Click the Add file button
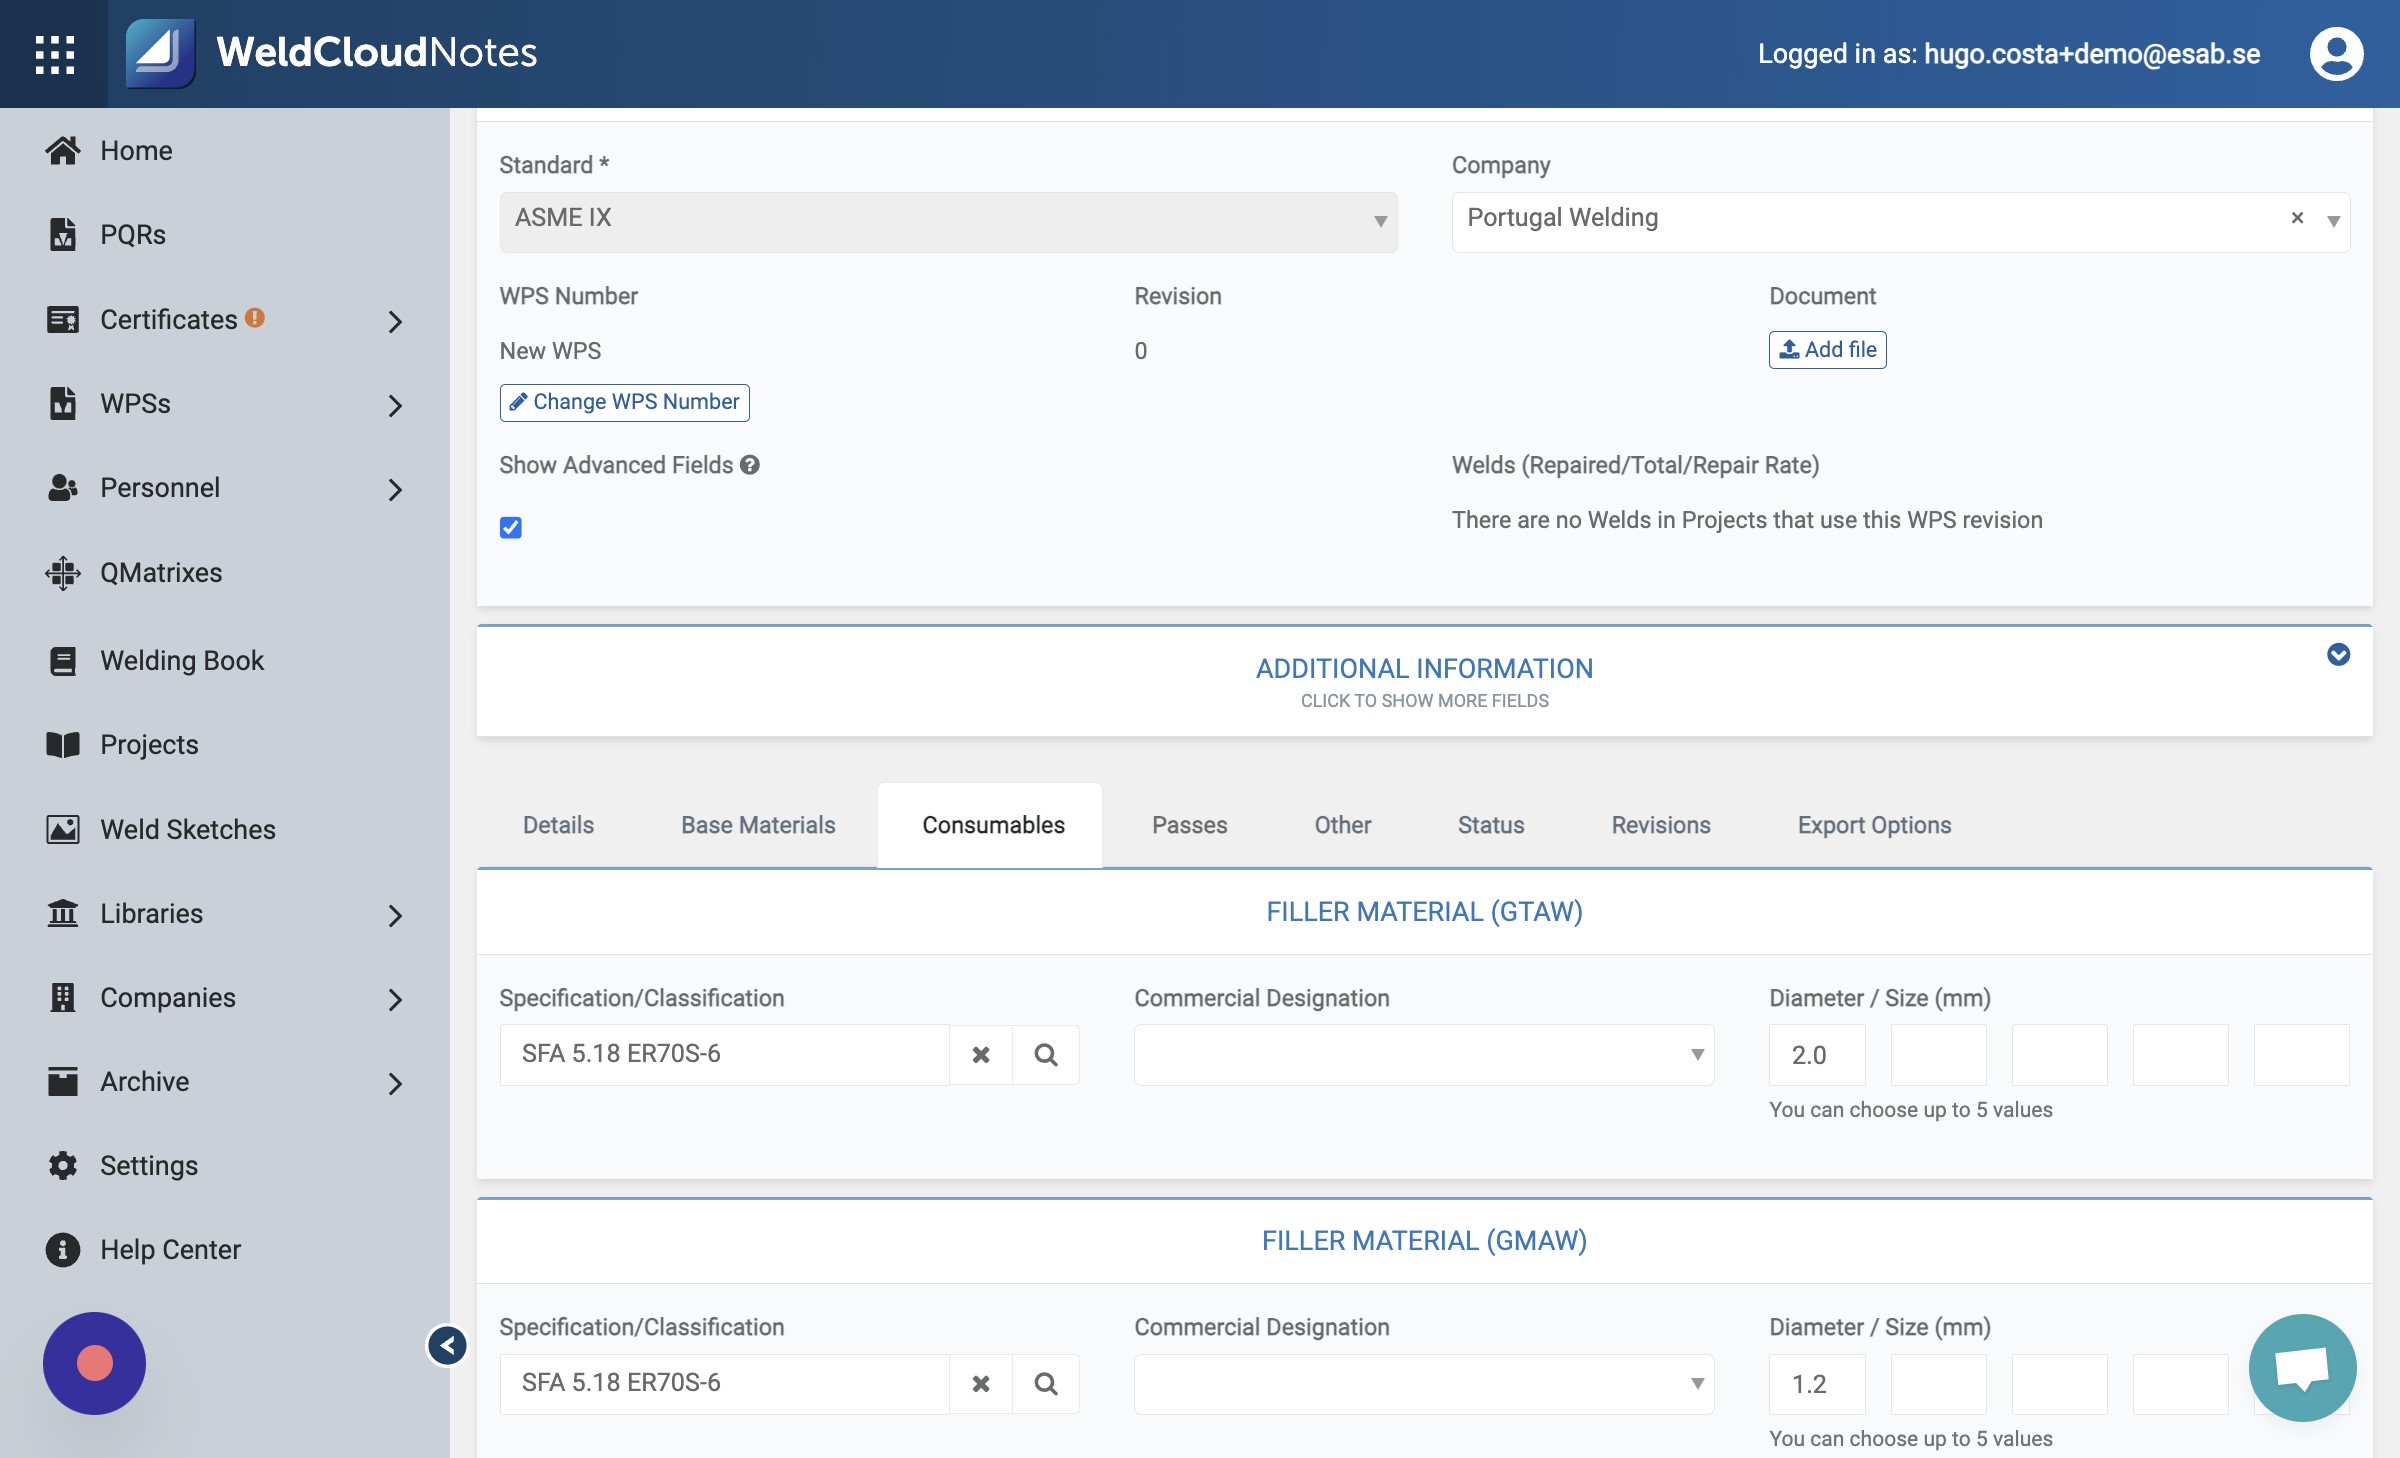 1827,350
